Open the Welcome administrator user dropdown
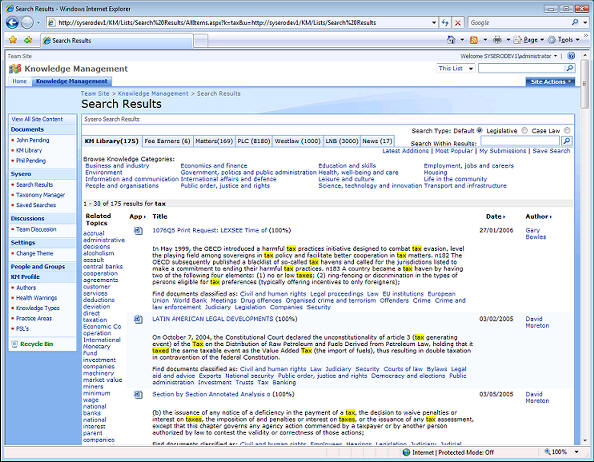594x462 pixels. coord(509,56)
